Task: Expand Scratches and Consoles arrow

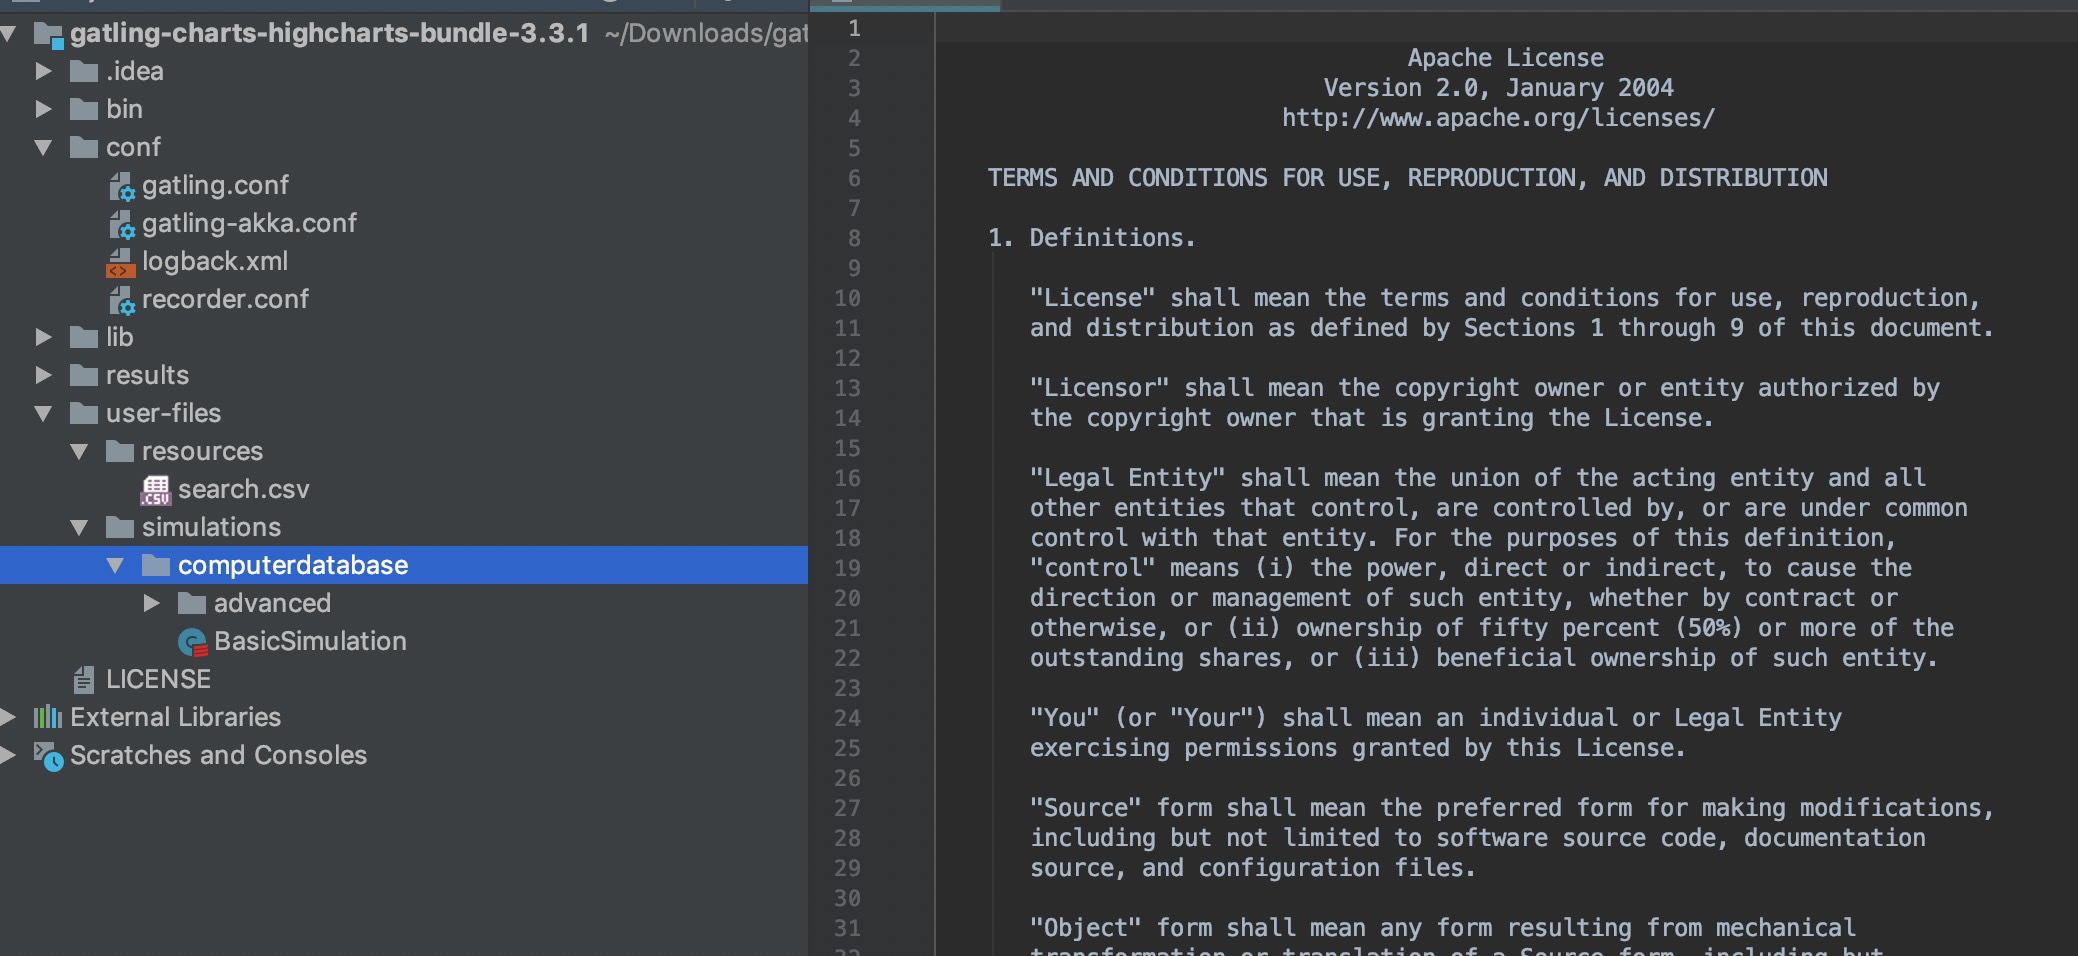Action: 8,755
